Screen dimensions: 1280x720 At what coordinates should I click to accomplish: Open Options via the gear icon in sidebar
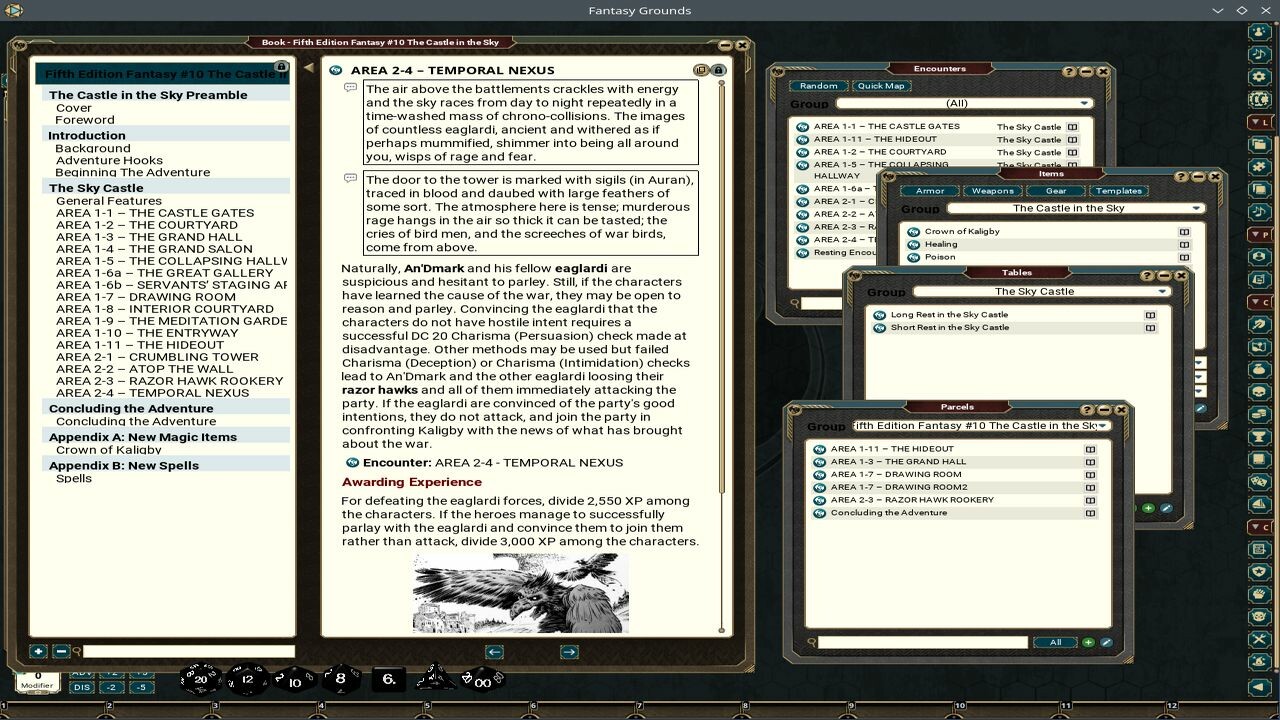1258,76
